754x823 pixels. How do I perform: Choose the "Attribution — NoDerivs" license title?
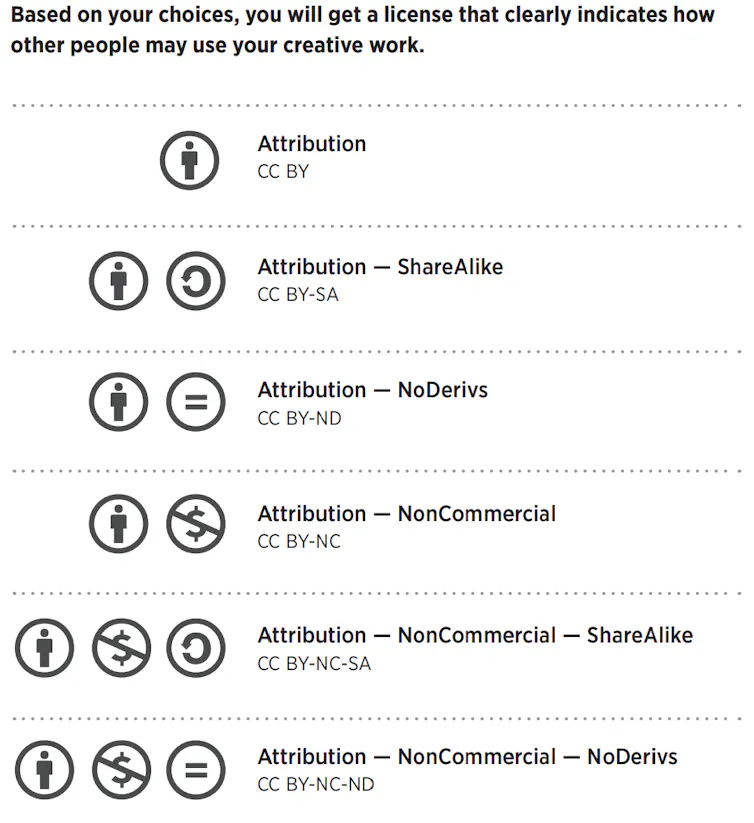click(x=373, y=390)
